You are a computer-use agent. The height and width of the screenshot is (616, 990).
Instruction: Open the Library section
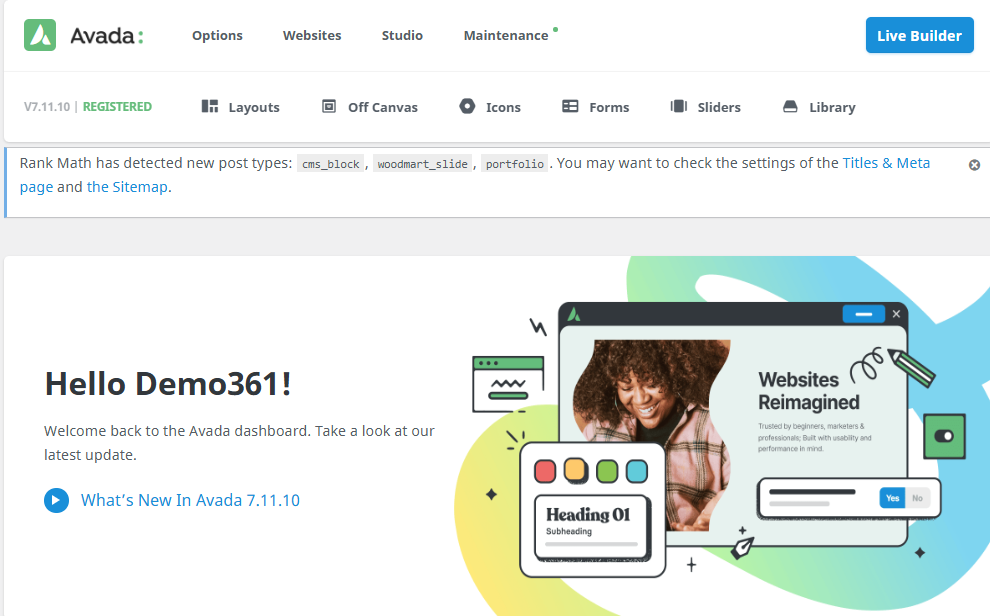coord(832,107)
